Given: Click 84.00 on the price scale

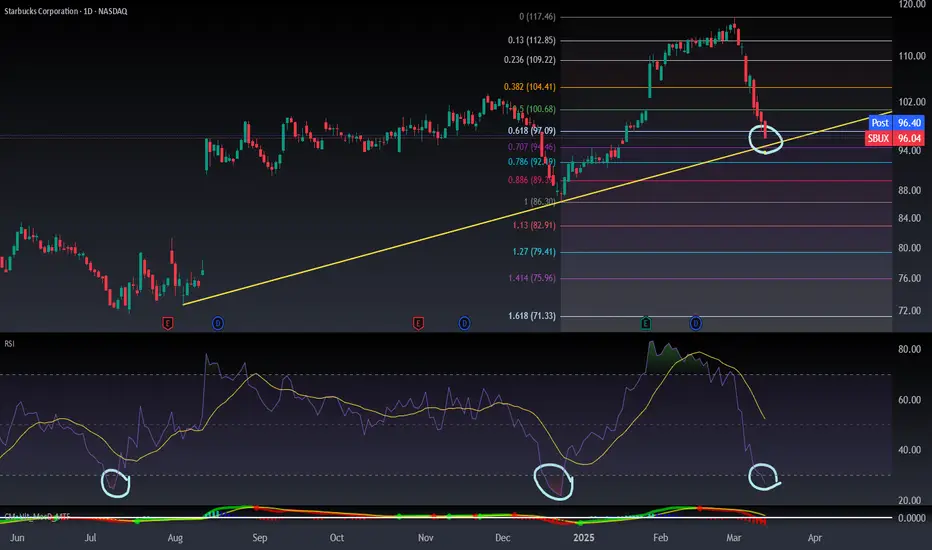Looking at the screenshot, I should [x=909, y=218].
